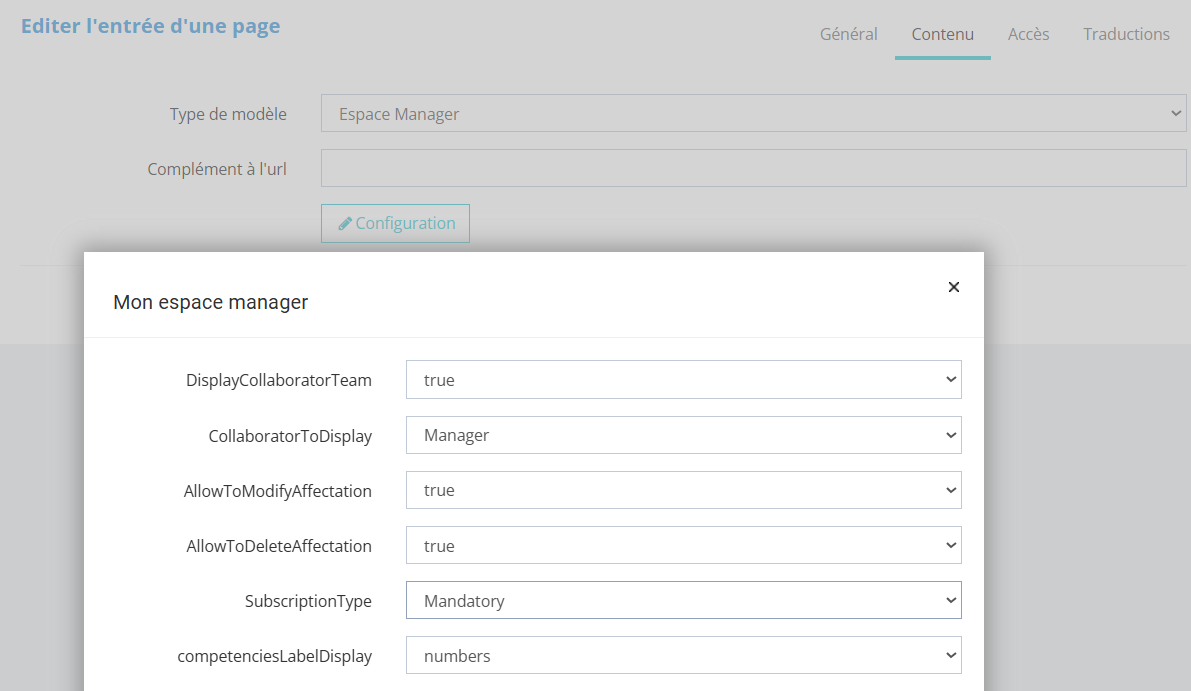Click the CollaboratorToDisplay label text
This screenshot has height=691, width=1191.
(290, 436)
